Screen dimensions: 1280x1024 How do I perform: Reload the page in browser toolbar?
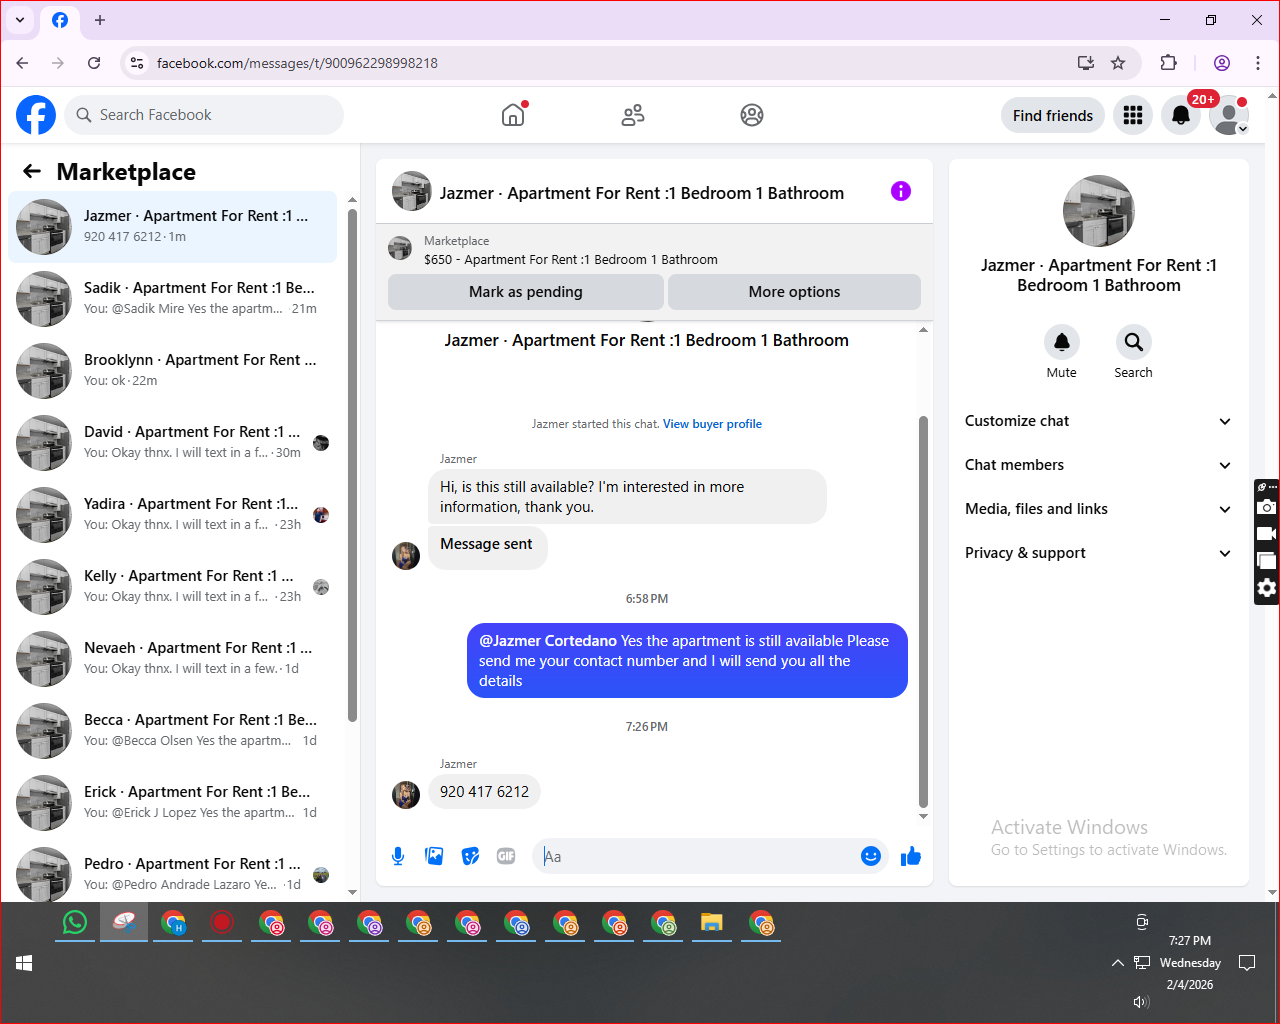tap(94, 63)
